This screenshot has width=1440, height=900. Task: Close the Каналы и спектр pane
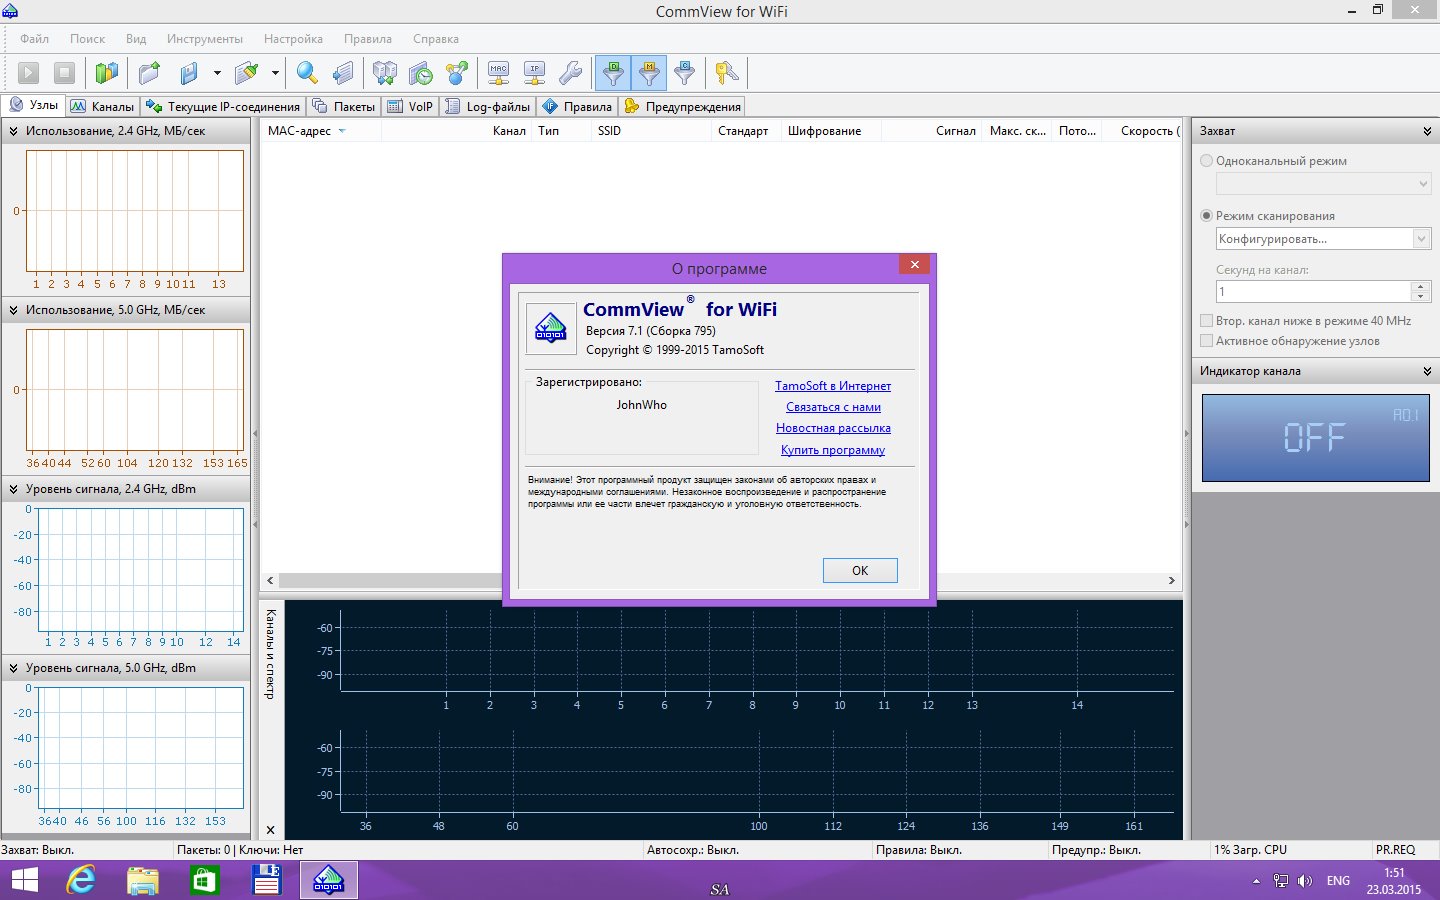(x=270, y=830)
